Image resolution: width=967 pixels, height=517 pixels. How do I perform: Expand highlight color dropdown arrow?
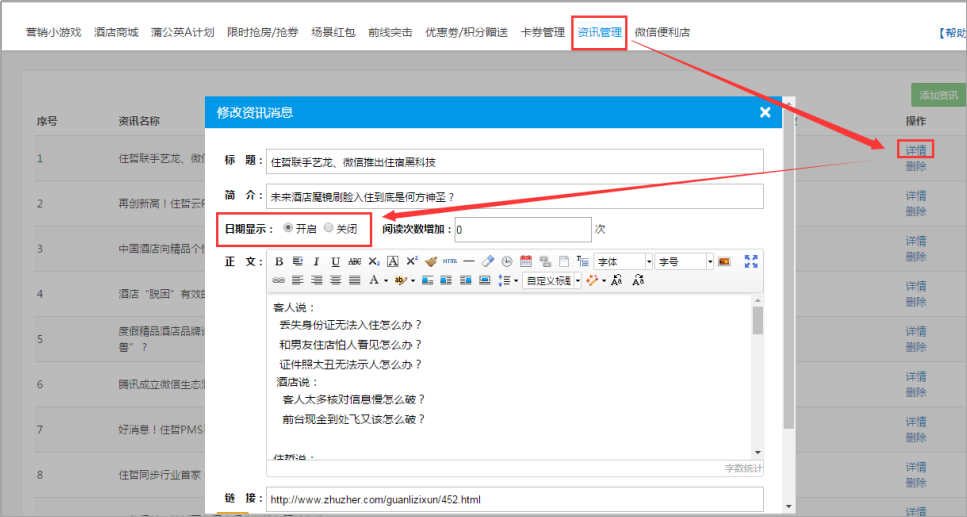pyautogui.click(x=413, y=281)
